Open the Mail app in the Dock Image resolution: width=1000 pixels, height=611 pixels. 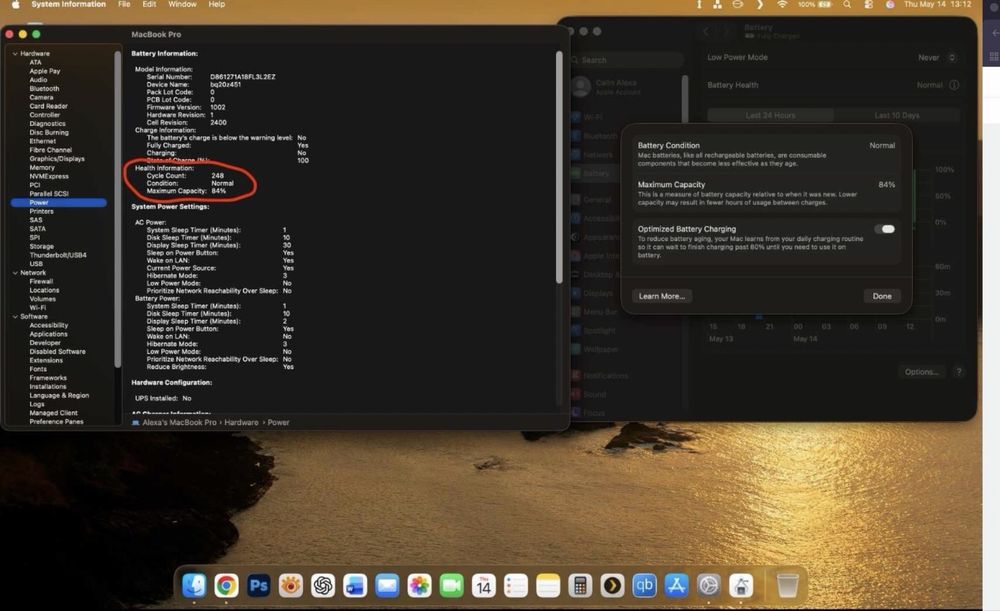coord(387,585)
